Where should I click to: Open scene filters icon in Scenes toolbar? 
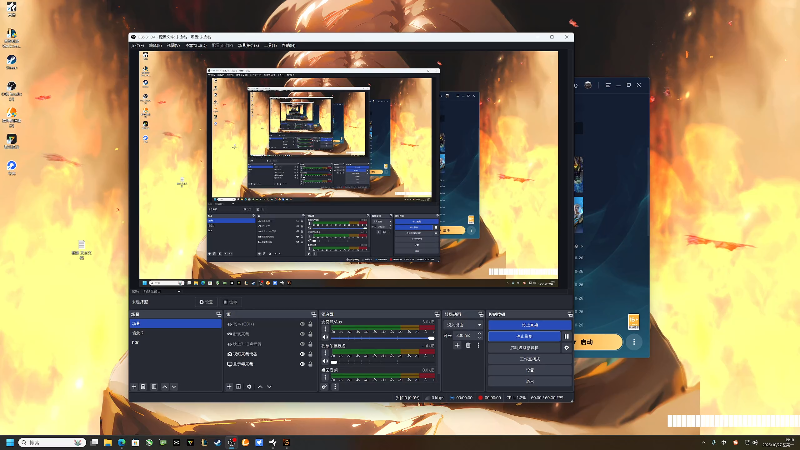tap(154, 387)
